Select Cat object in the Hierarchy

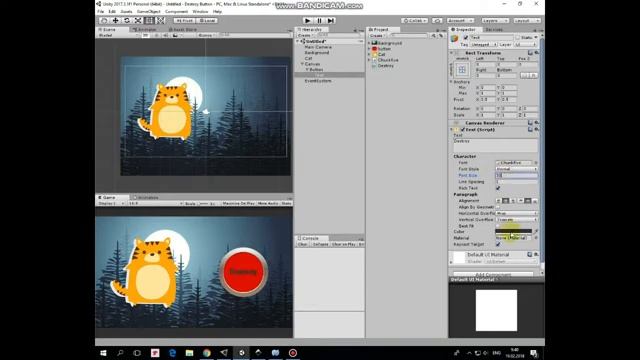[x=308, y=58]
